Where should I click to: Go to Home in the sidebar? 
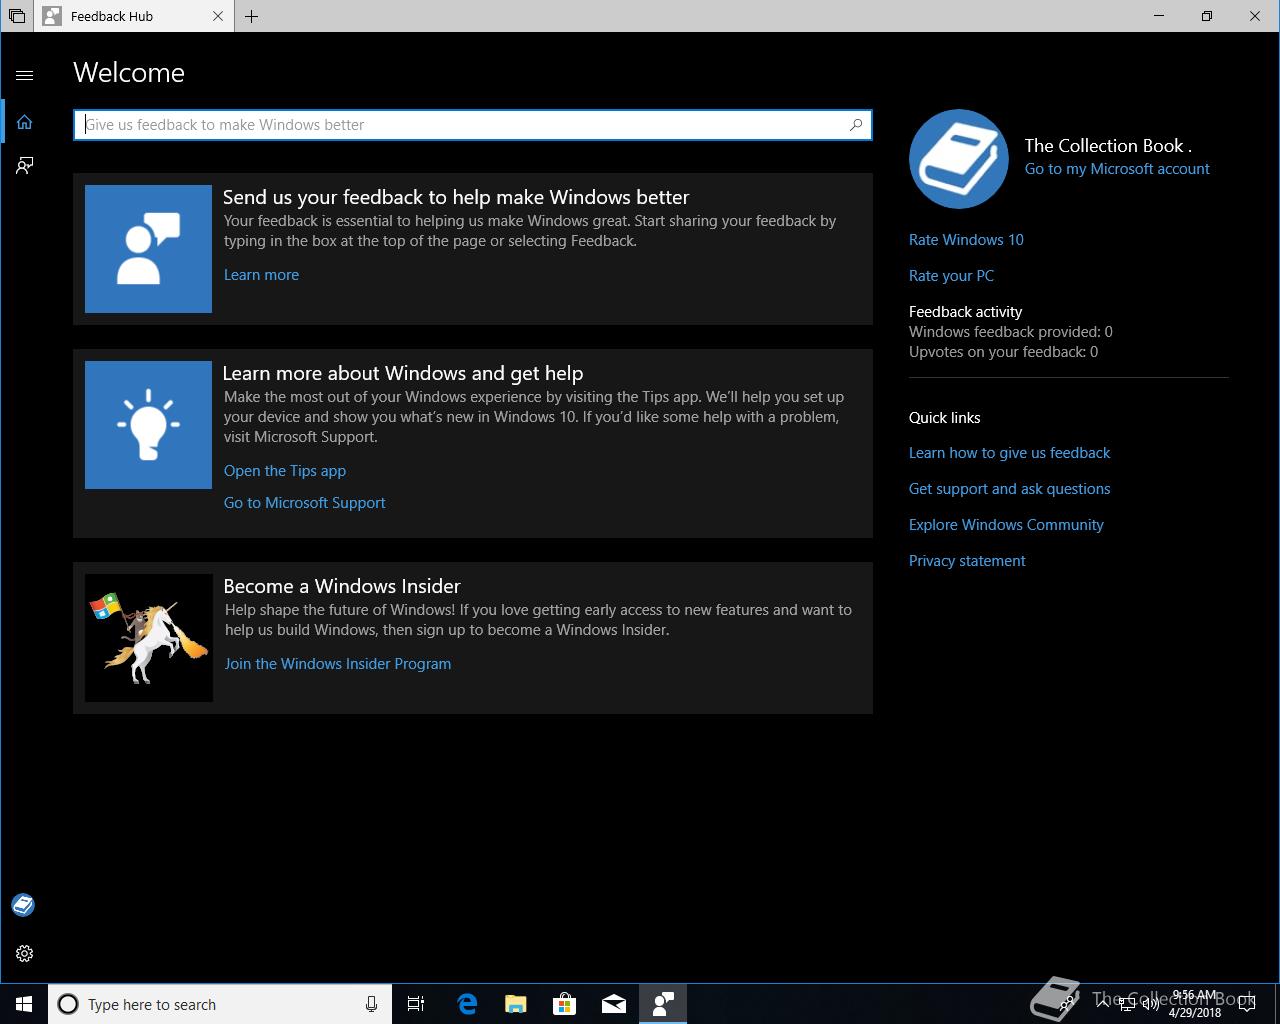pos(25,122)
